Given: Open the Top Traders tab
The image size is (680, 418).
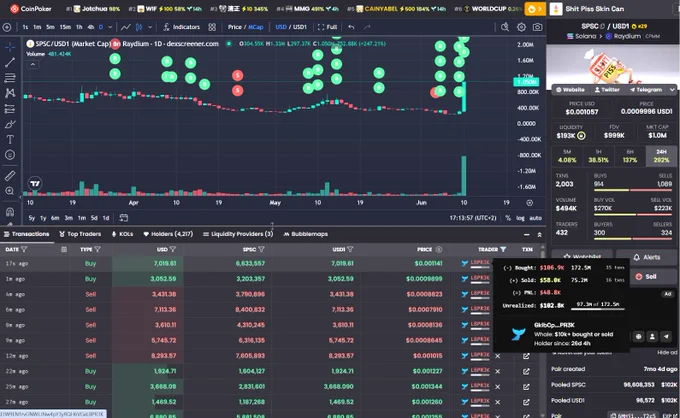Looking at the screenshot, I should coord(80,234).
